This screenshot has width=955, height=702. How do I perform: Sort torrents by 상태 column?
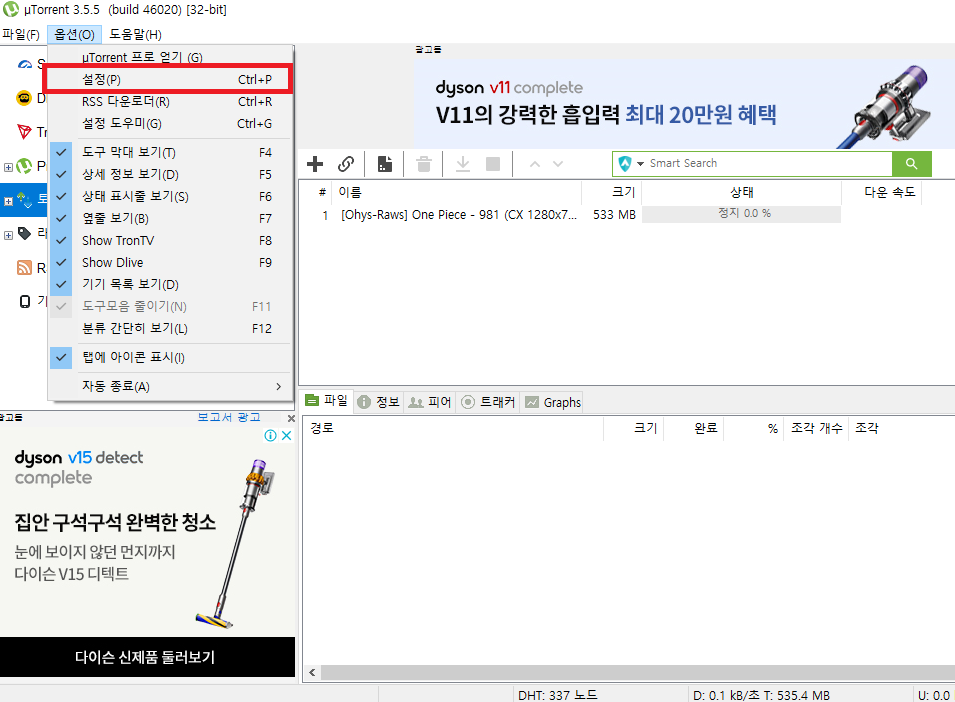[741, 192]
